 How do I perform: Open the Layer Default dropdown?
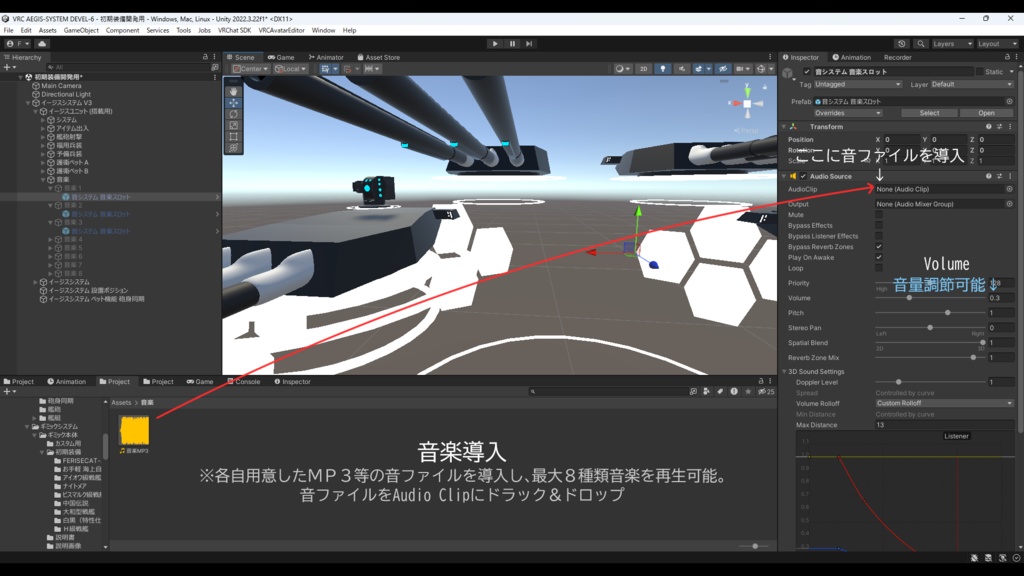[971, 84]
